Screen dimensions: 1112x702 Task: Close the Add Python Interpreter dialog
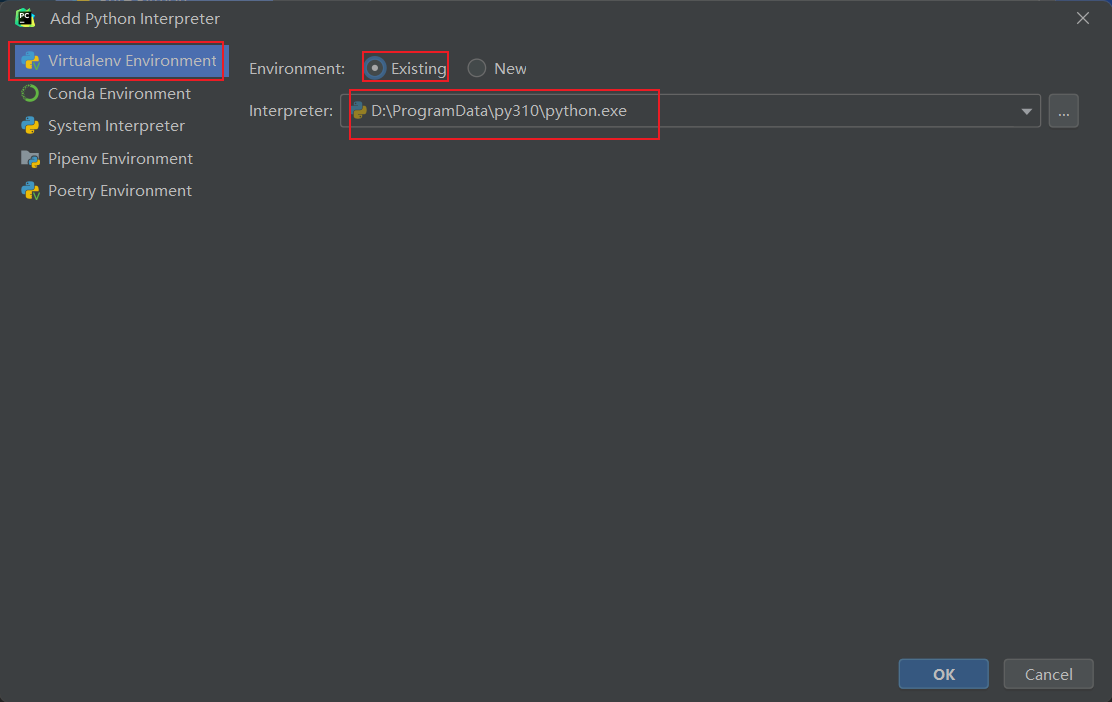click(x=1082, y=18)
